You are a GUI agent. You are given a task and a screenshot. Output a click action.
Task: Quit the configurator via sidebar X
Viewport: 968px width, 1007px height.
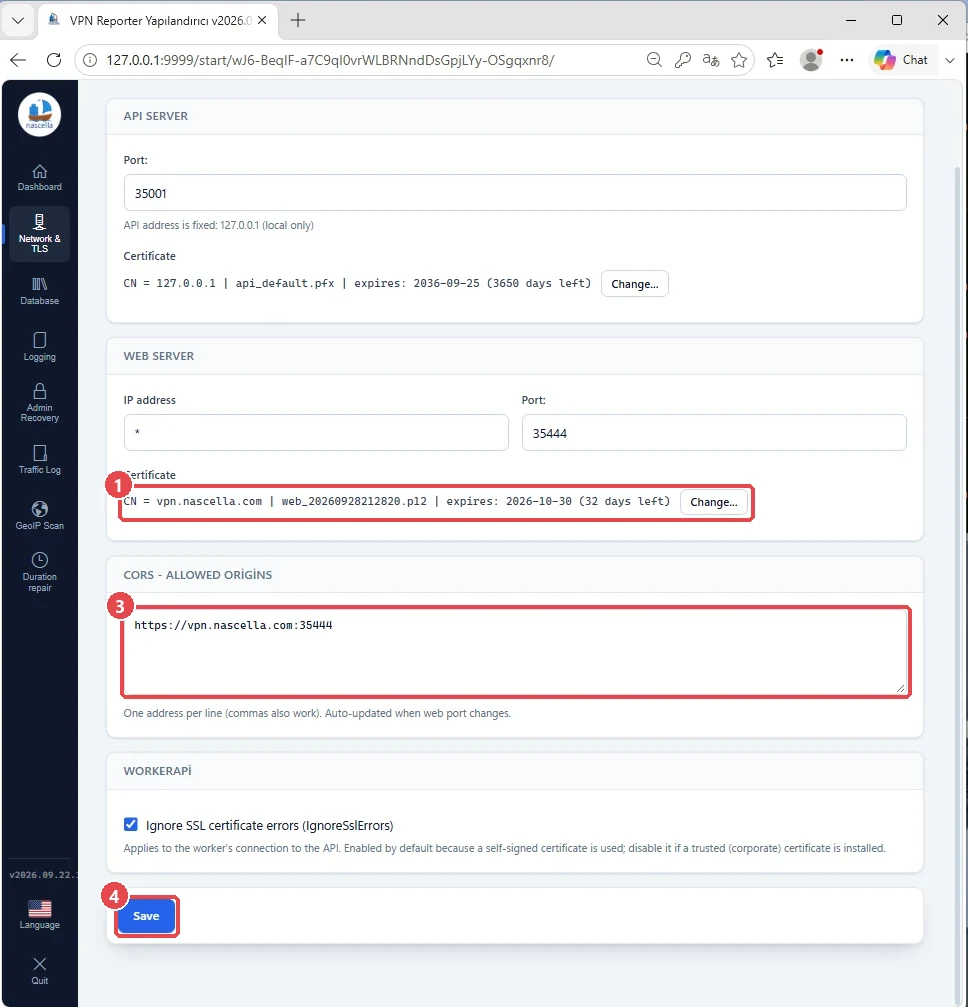click(x=39, y=970)
